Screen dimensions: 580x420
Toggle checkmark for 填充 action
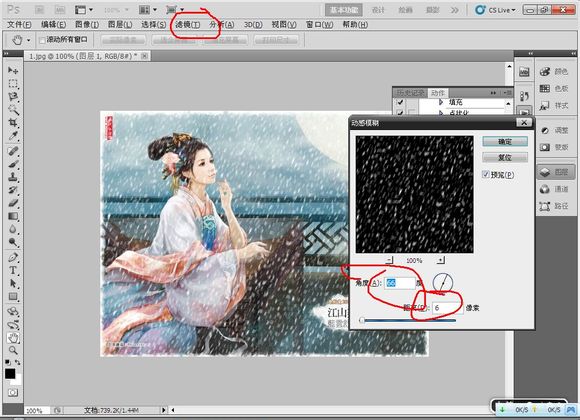pos(400,102)
